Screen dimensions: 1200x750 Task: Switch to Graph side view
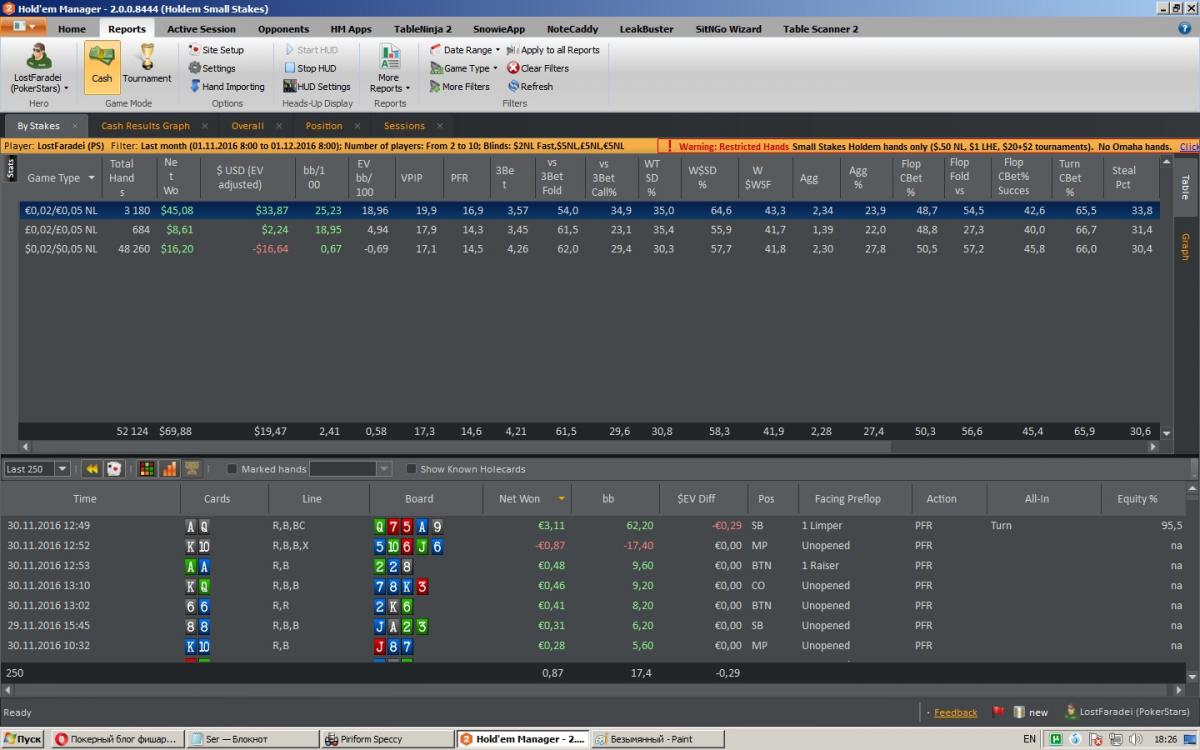(x=1186, y=246)
